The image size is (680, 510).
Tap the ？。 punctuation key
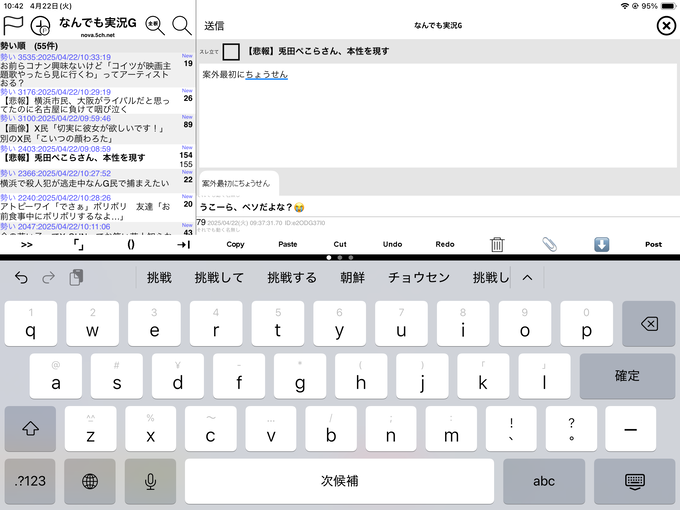pos(571,428)
